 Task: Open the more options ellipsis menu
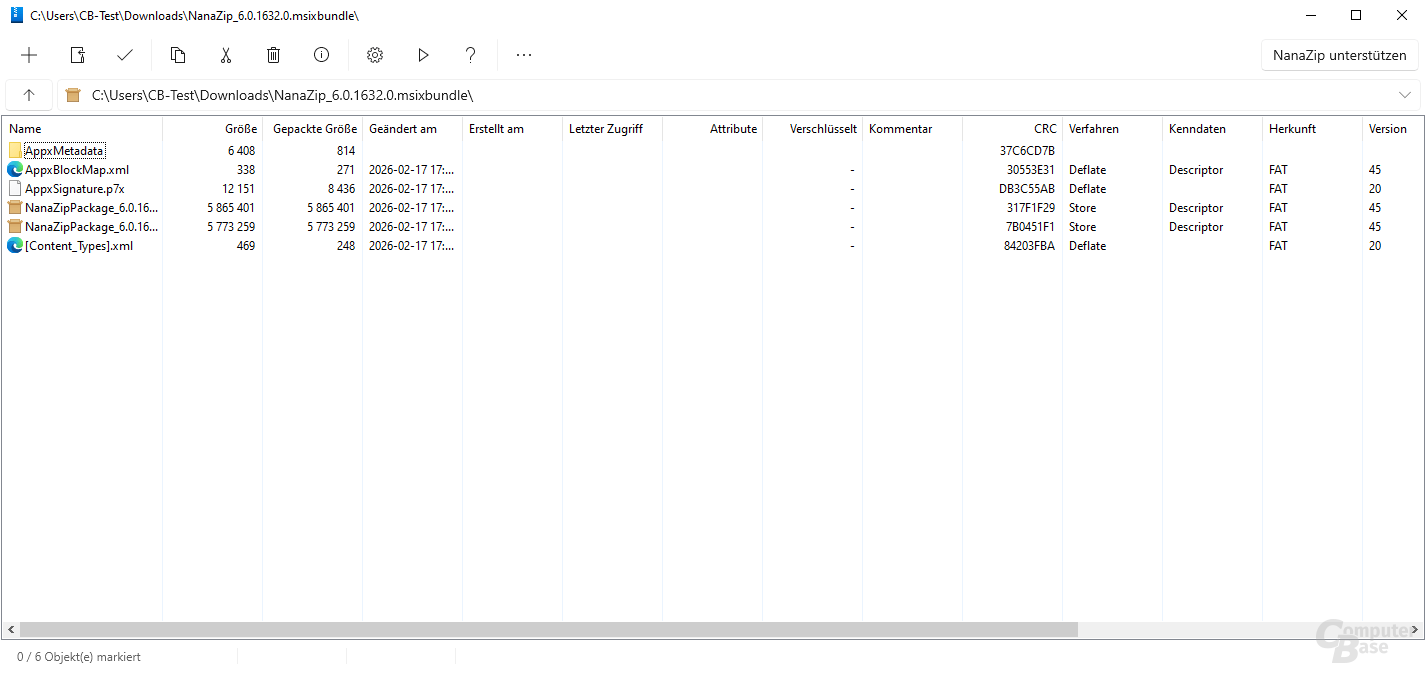524,55
